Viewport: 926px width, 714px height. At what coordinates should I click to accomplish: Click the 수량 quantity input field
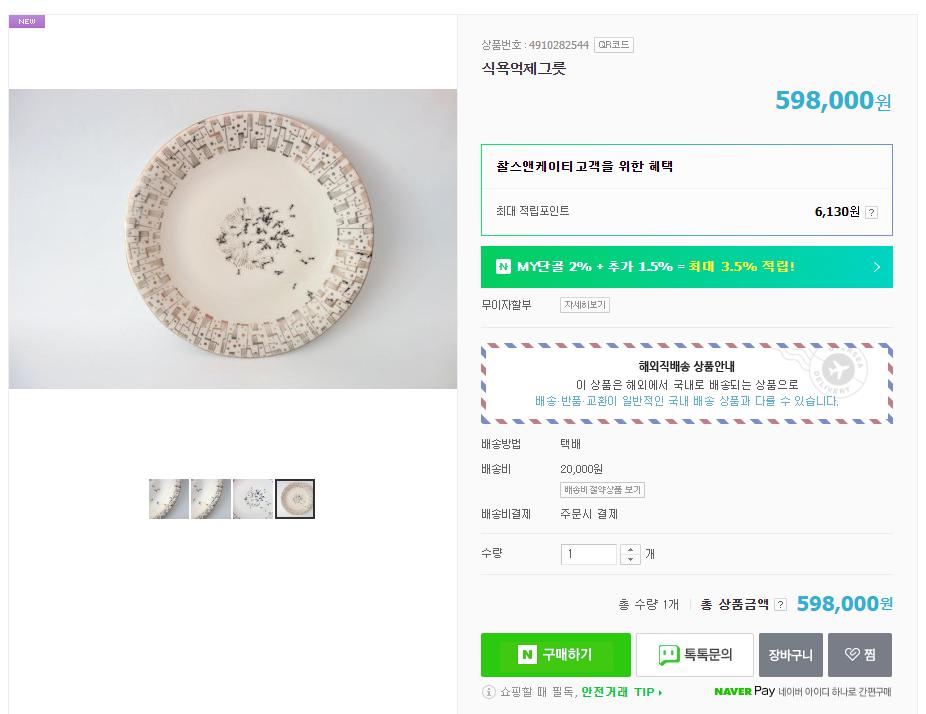(x=589, y=554)
